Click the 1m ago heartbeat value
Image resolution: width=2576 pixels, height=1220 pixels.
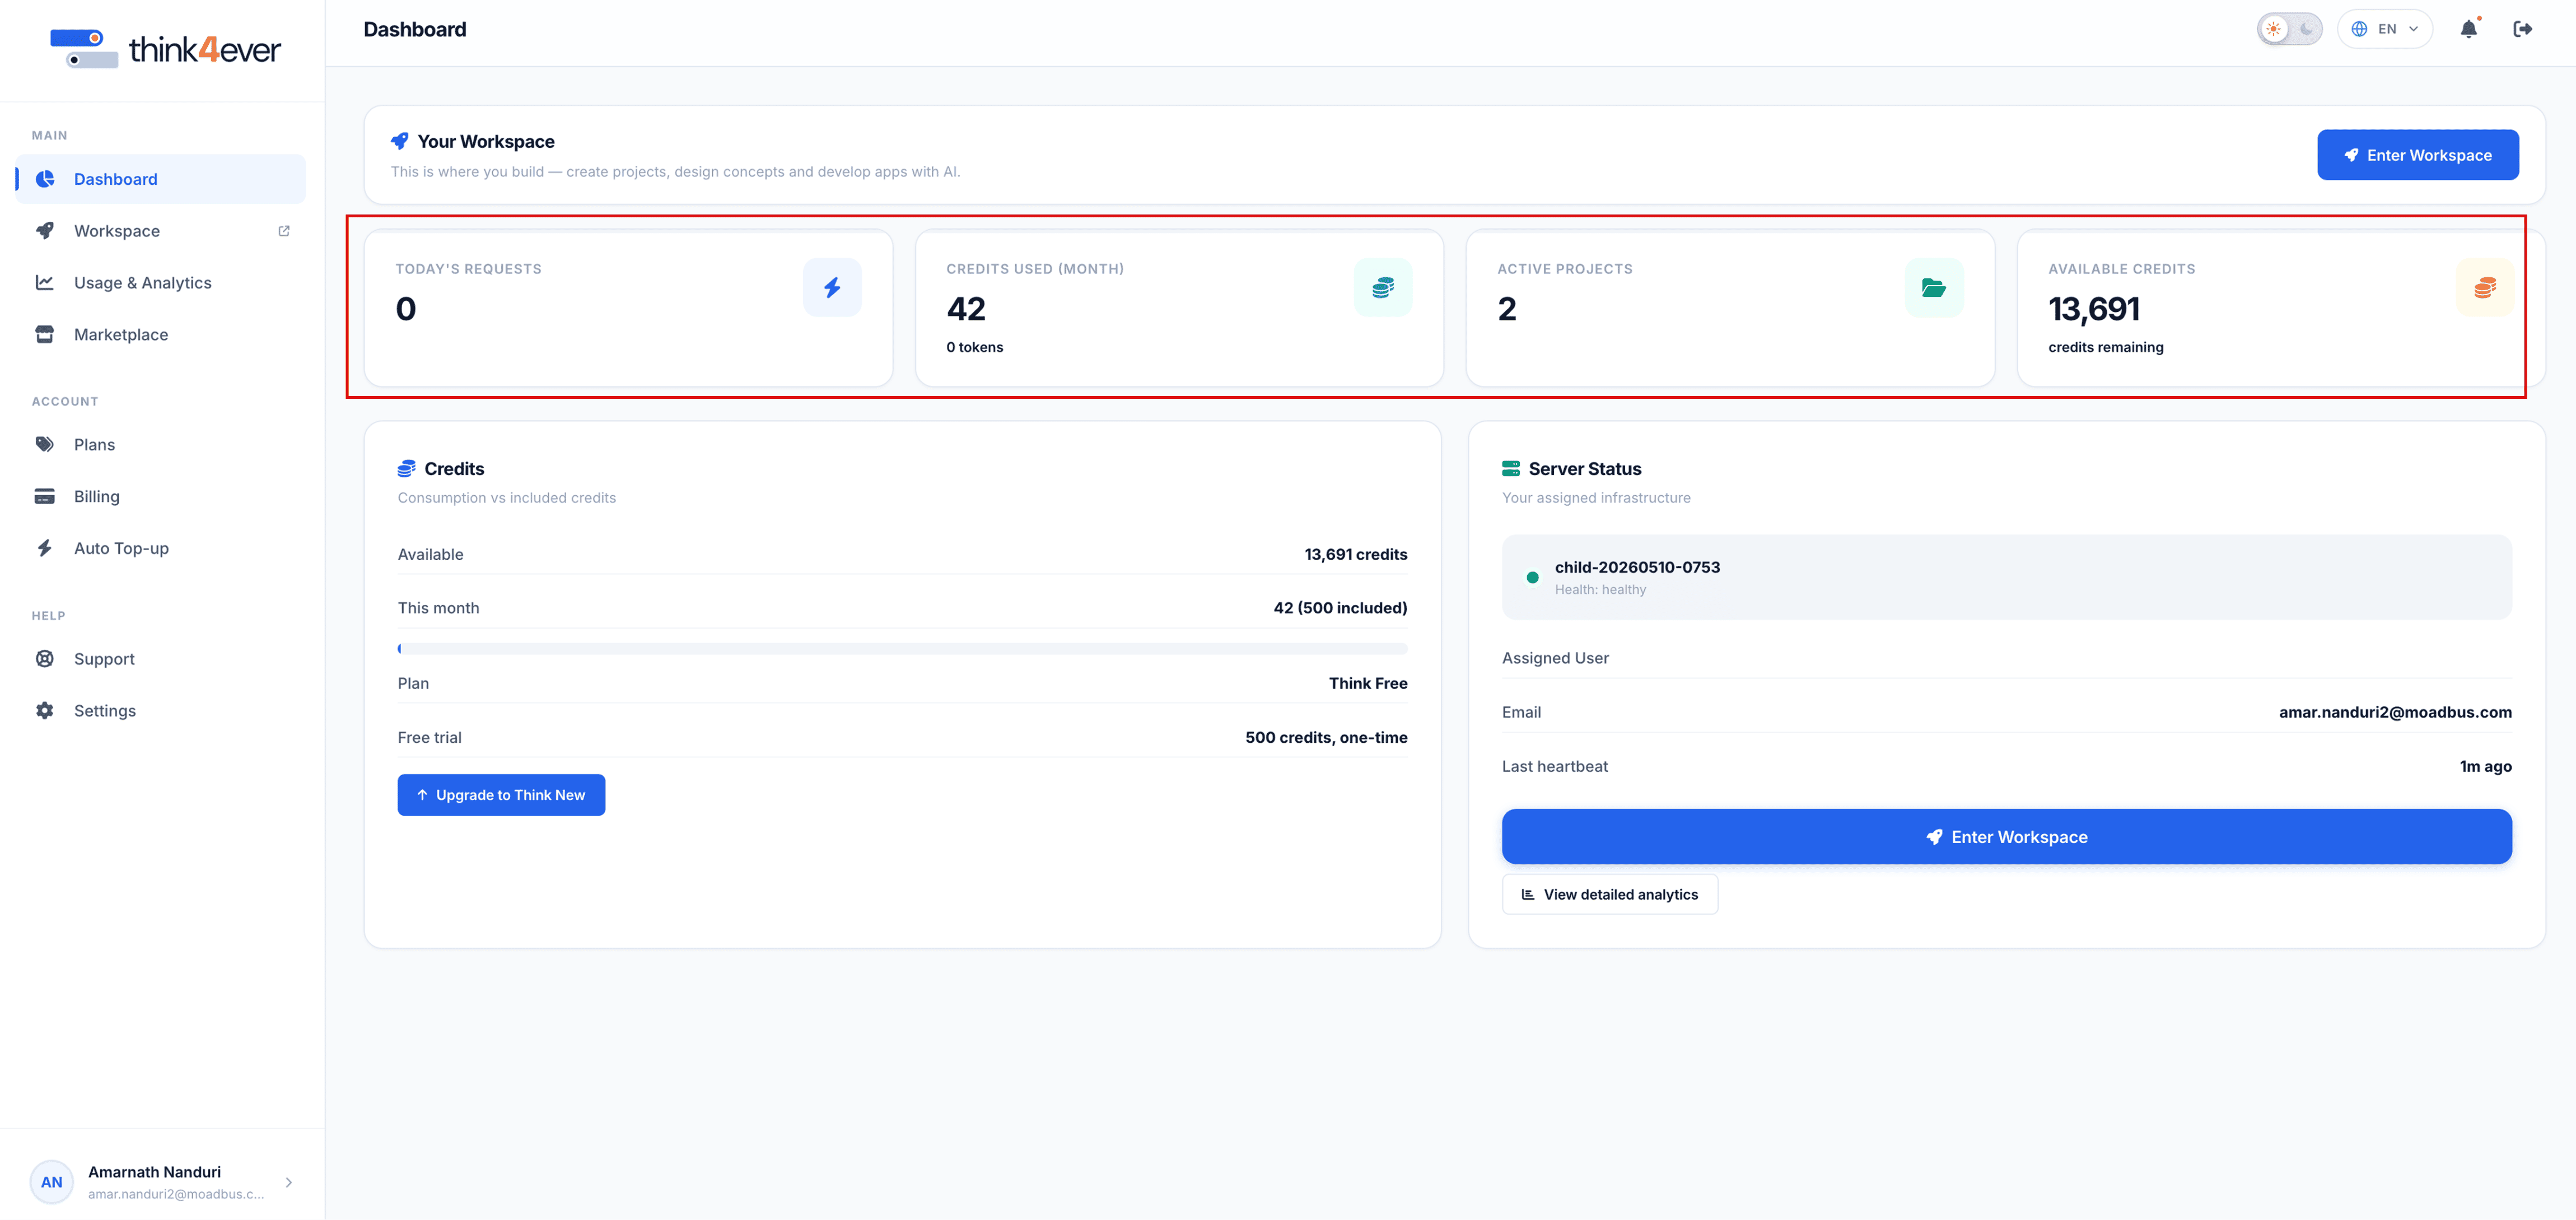click(2485, 766)
